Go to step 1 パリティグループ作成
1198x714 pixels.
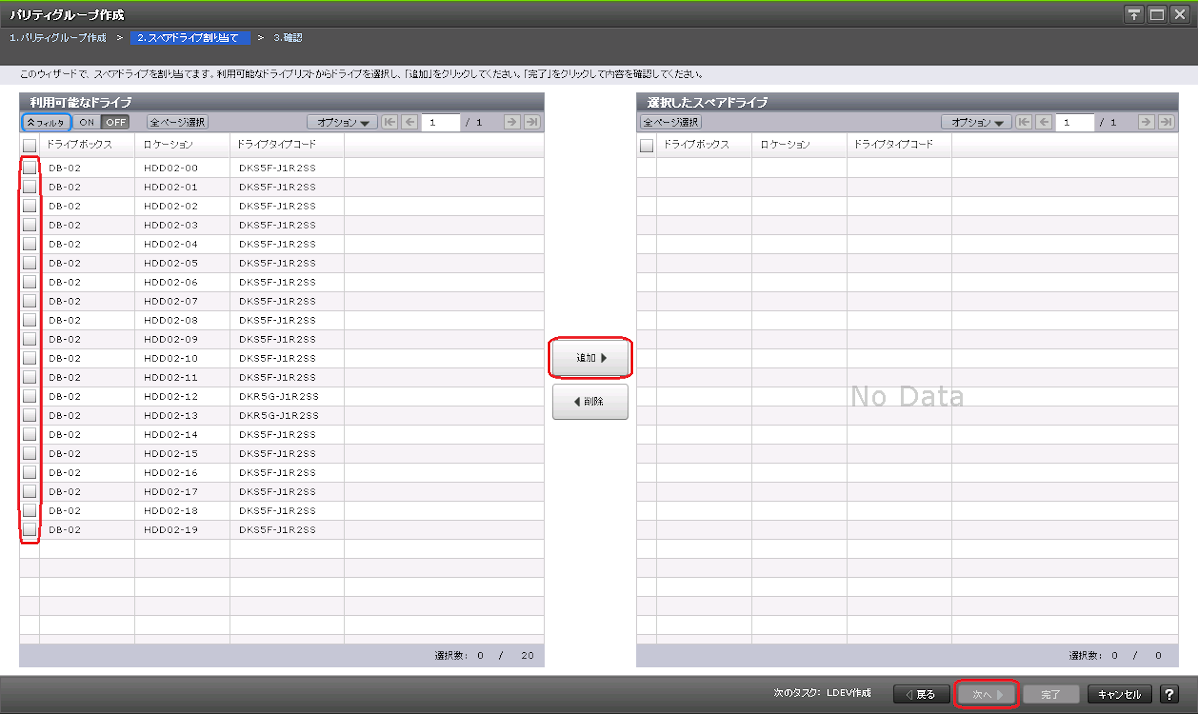tap(58, 38)
